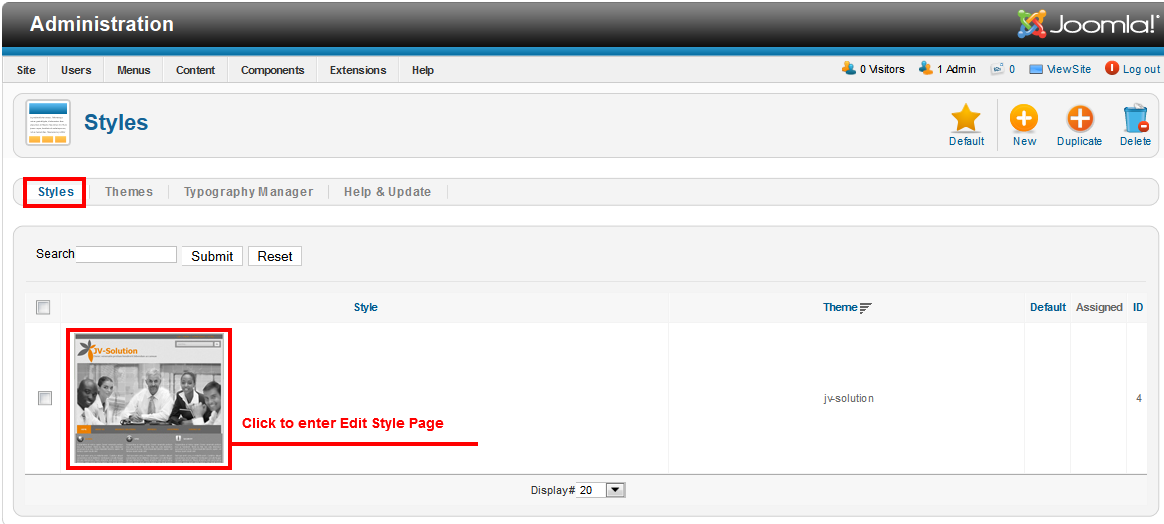Sort by the Theme column header
Screen dimensions: 1164x524
(x=840, y=307)
